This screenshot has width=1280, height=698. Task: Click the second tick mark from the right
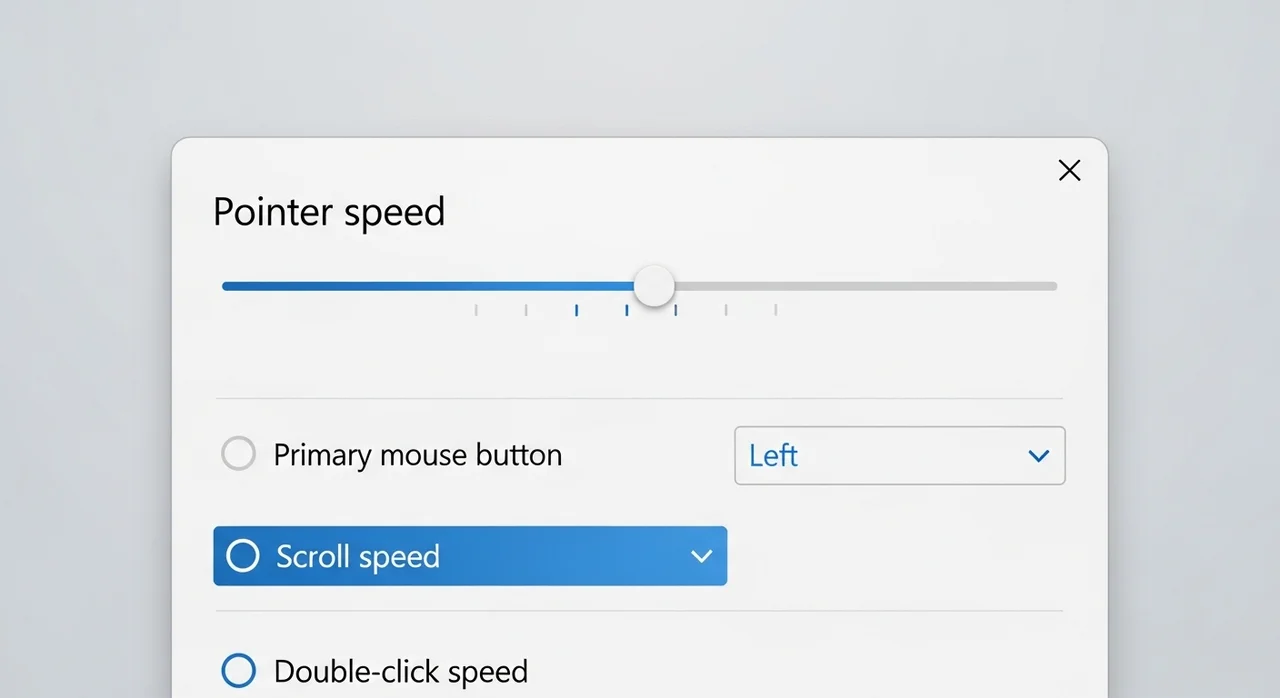[726, 310]
